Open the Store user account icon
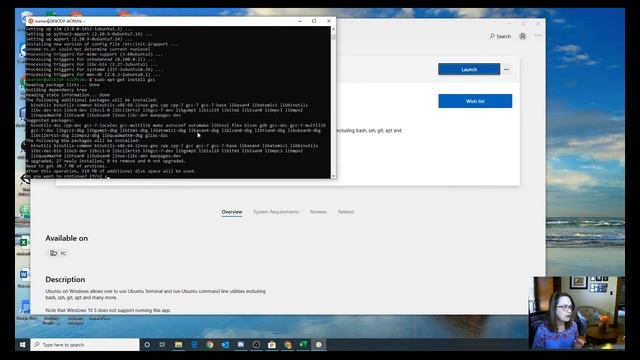 click(x=522, y=36)
